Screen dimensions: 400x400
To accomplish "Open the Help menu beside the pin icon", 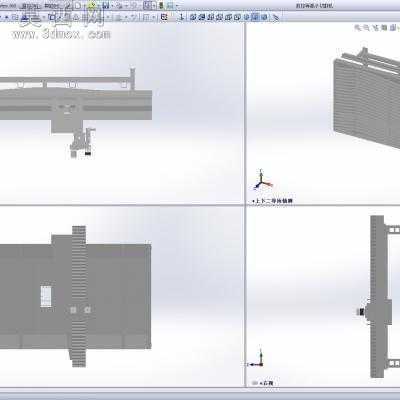I will 51,6.
